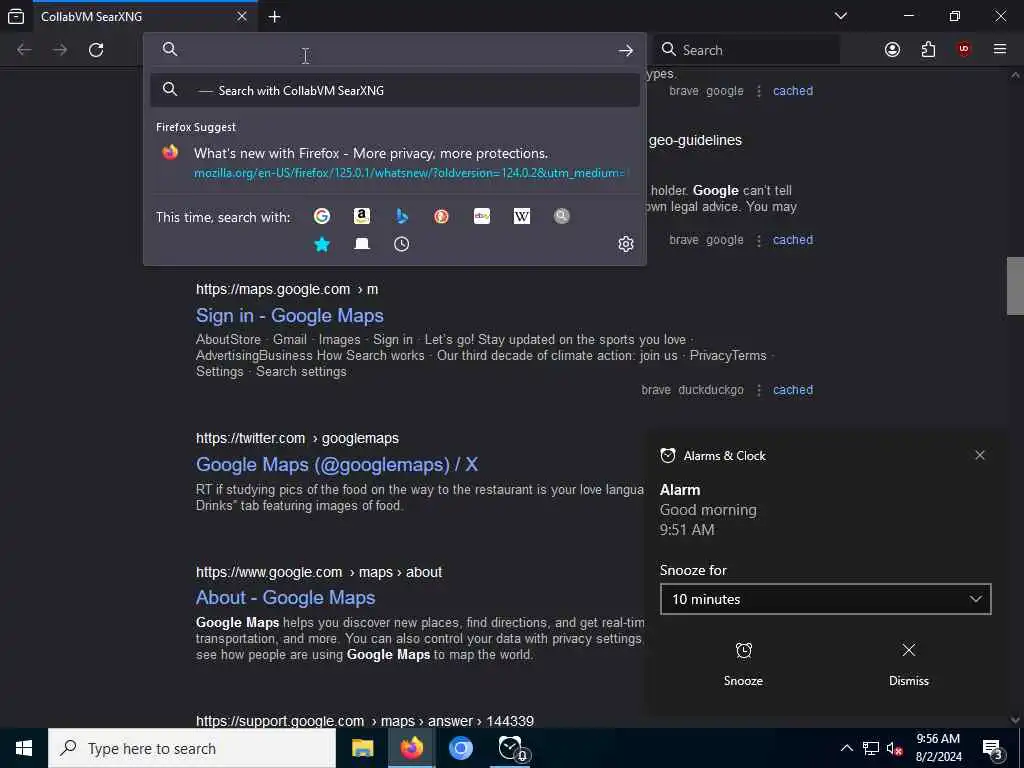This screenshot has width=1024, height=768.
Task: Dismiss the Good morning alarm
Action: pos(908,664)
